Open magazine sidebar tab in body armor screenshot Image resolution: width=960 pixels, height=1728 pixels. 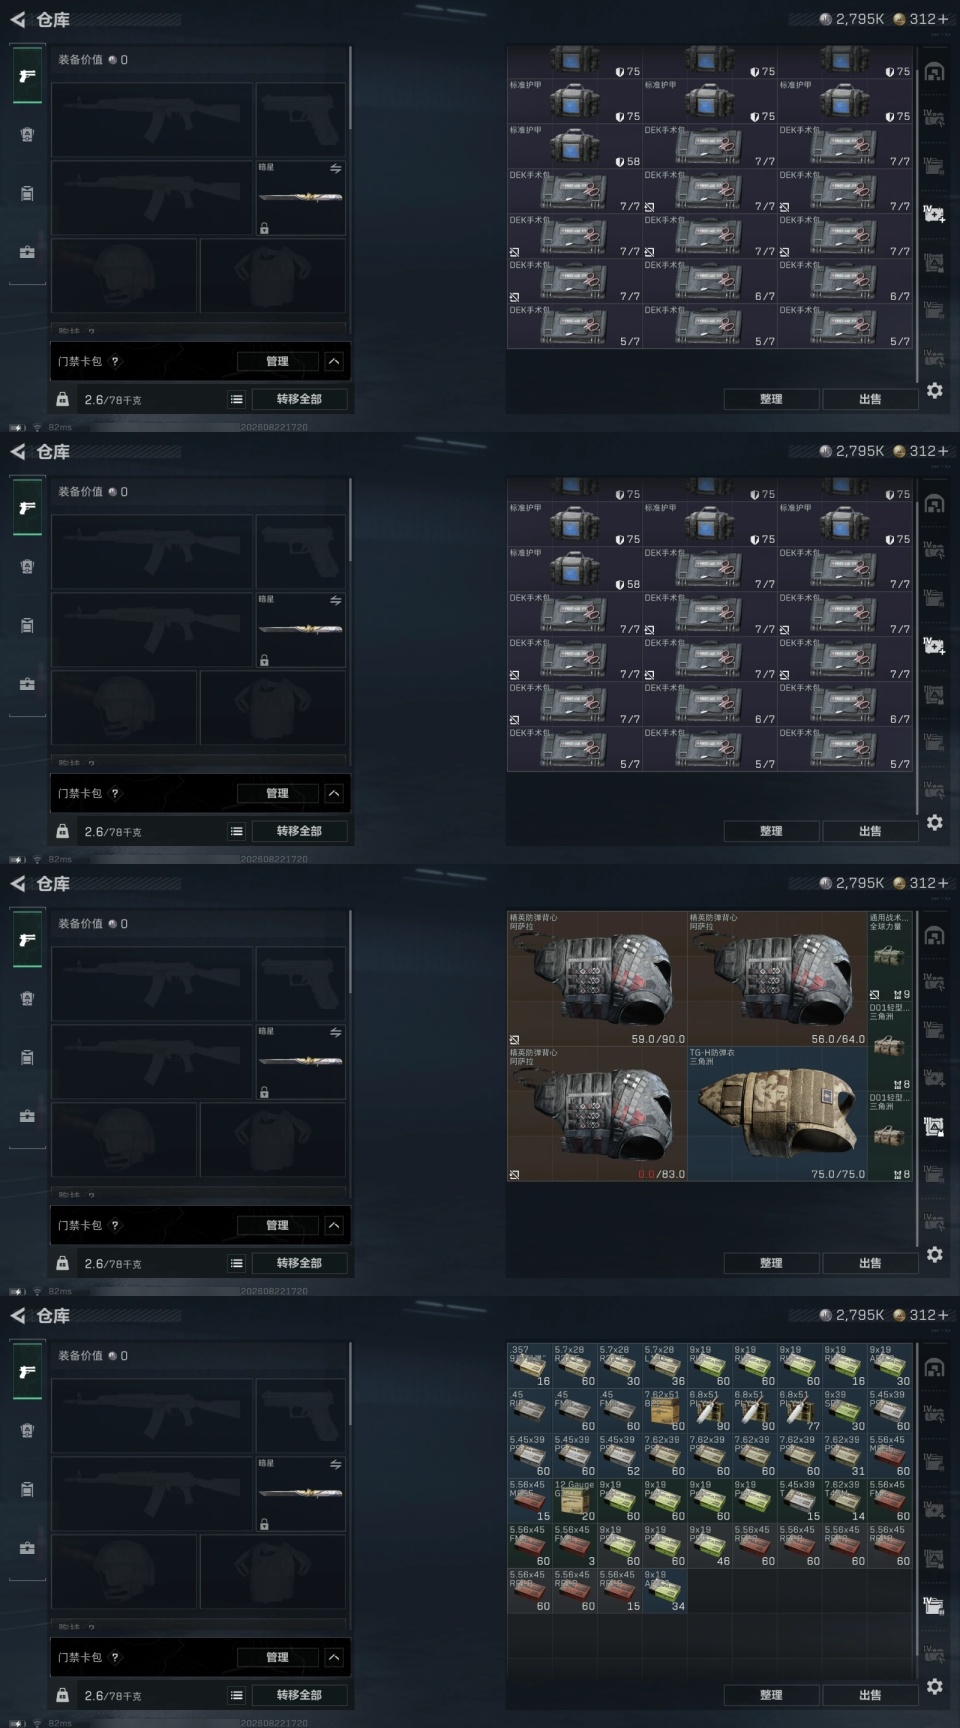[x=27, y=1057]
